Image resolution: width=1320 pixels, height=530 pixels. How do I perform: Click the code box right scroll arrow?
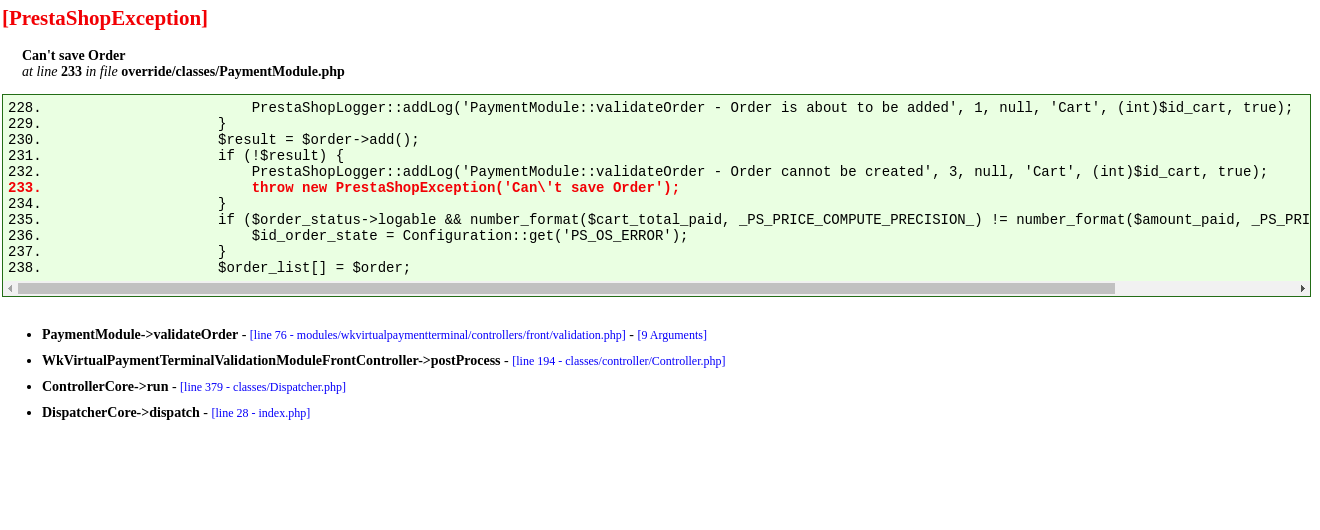[1302, 288]
